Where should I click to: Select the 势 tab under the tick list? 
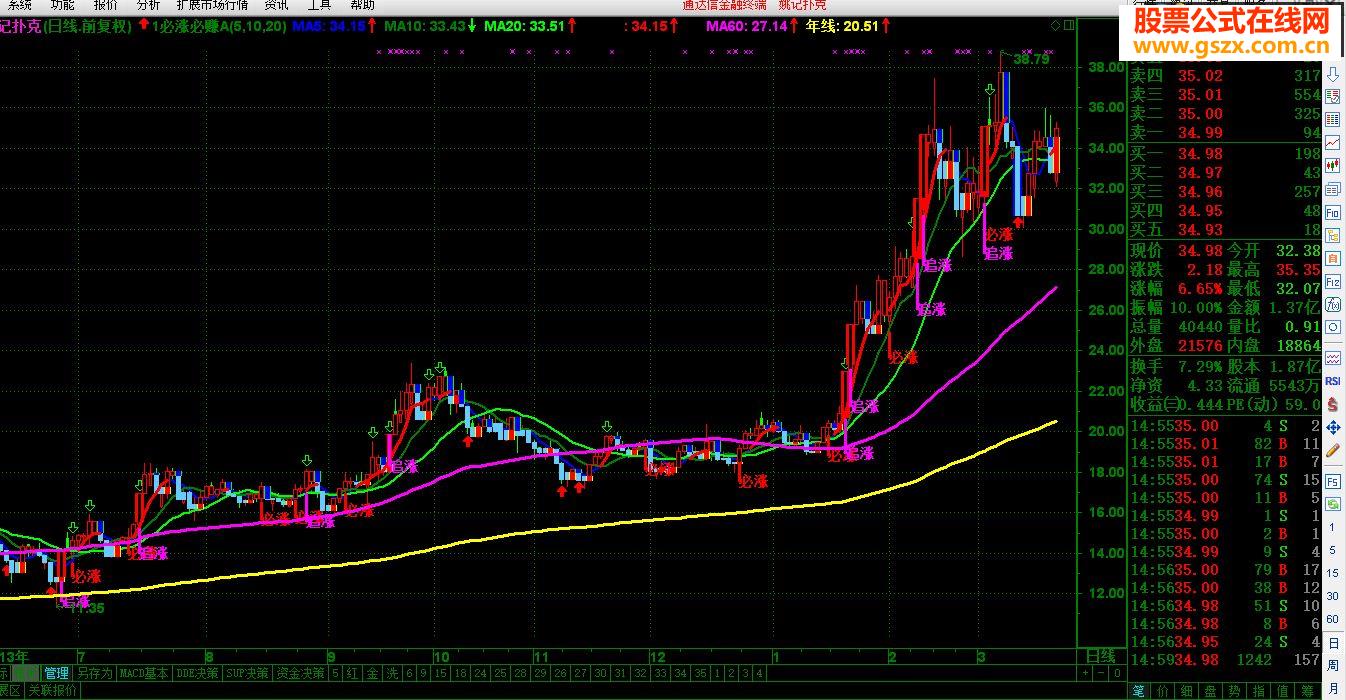[1236, 691]
